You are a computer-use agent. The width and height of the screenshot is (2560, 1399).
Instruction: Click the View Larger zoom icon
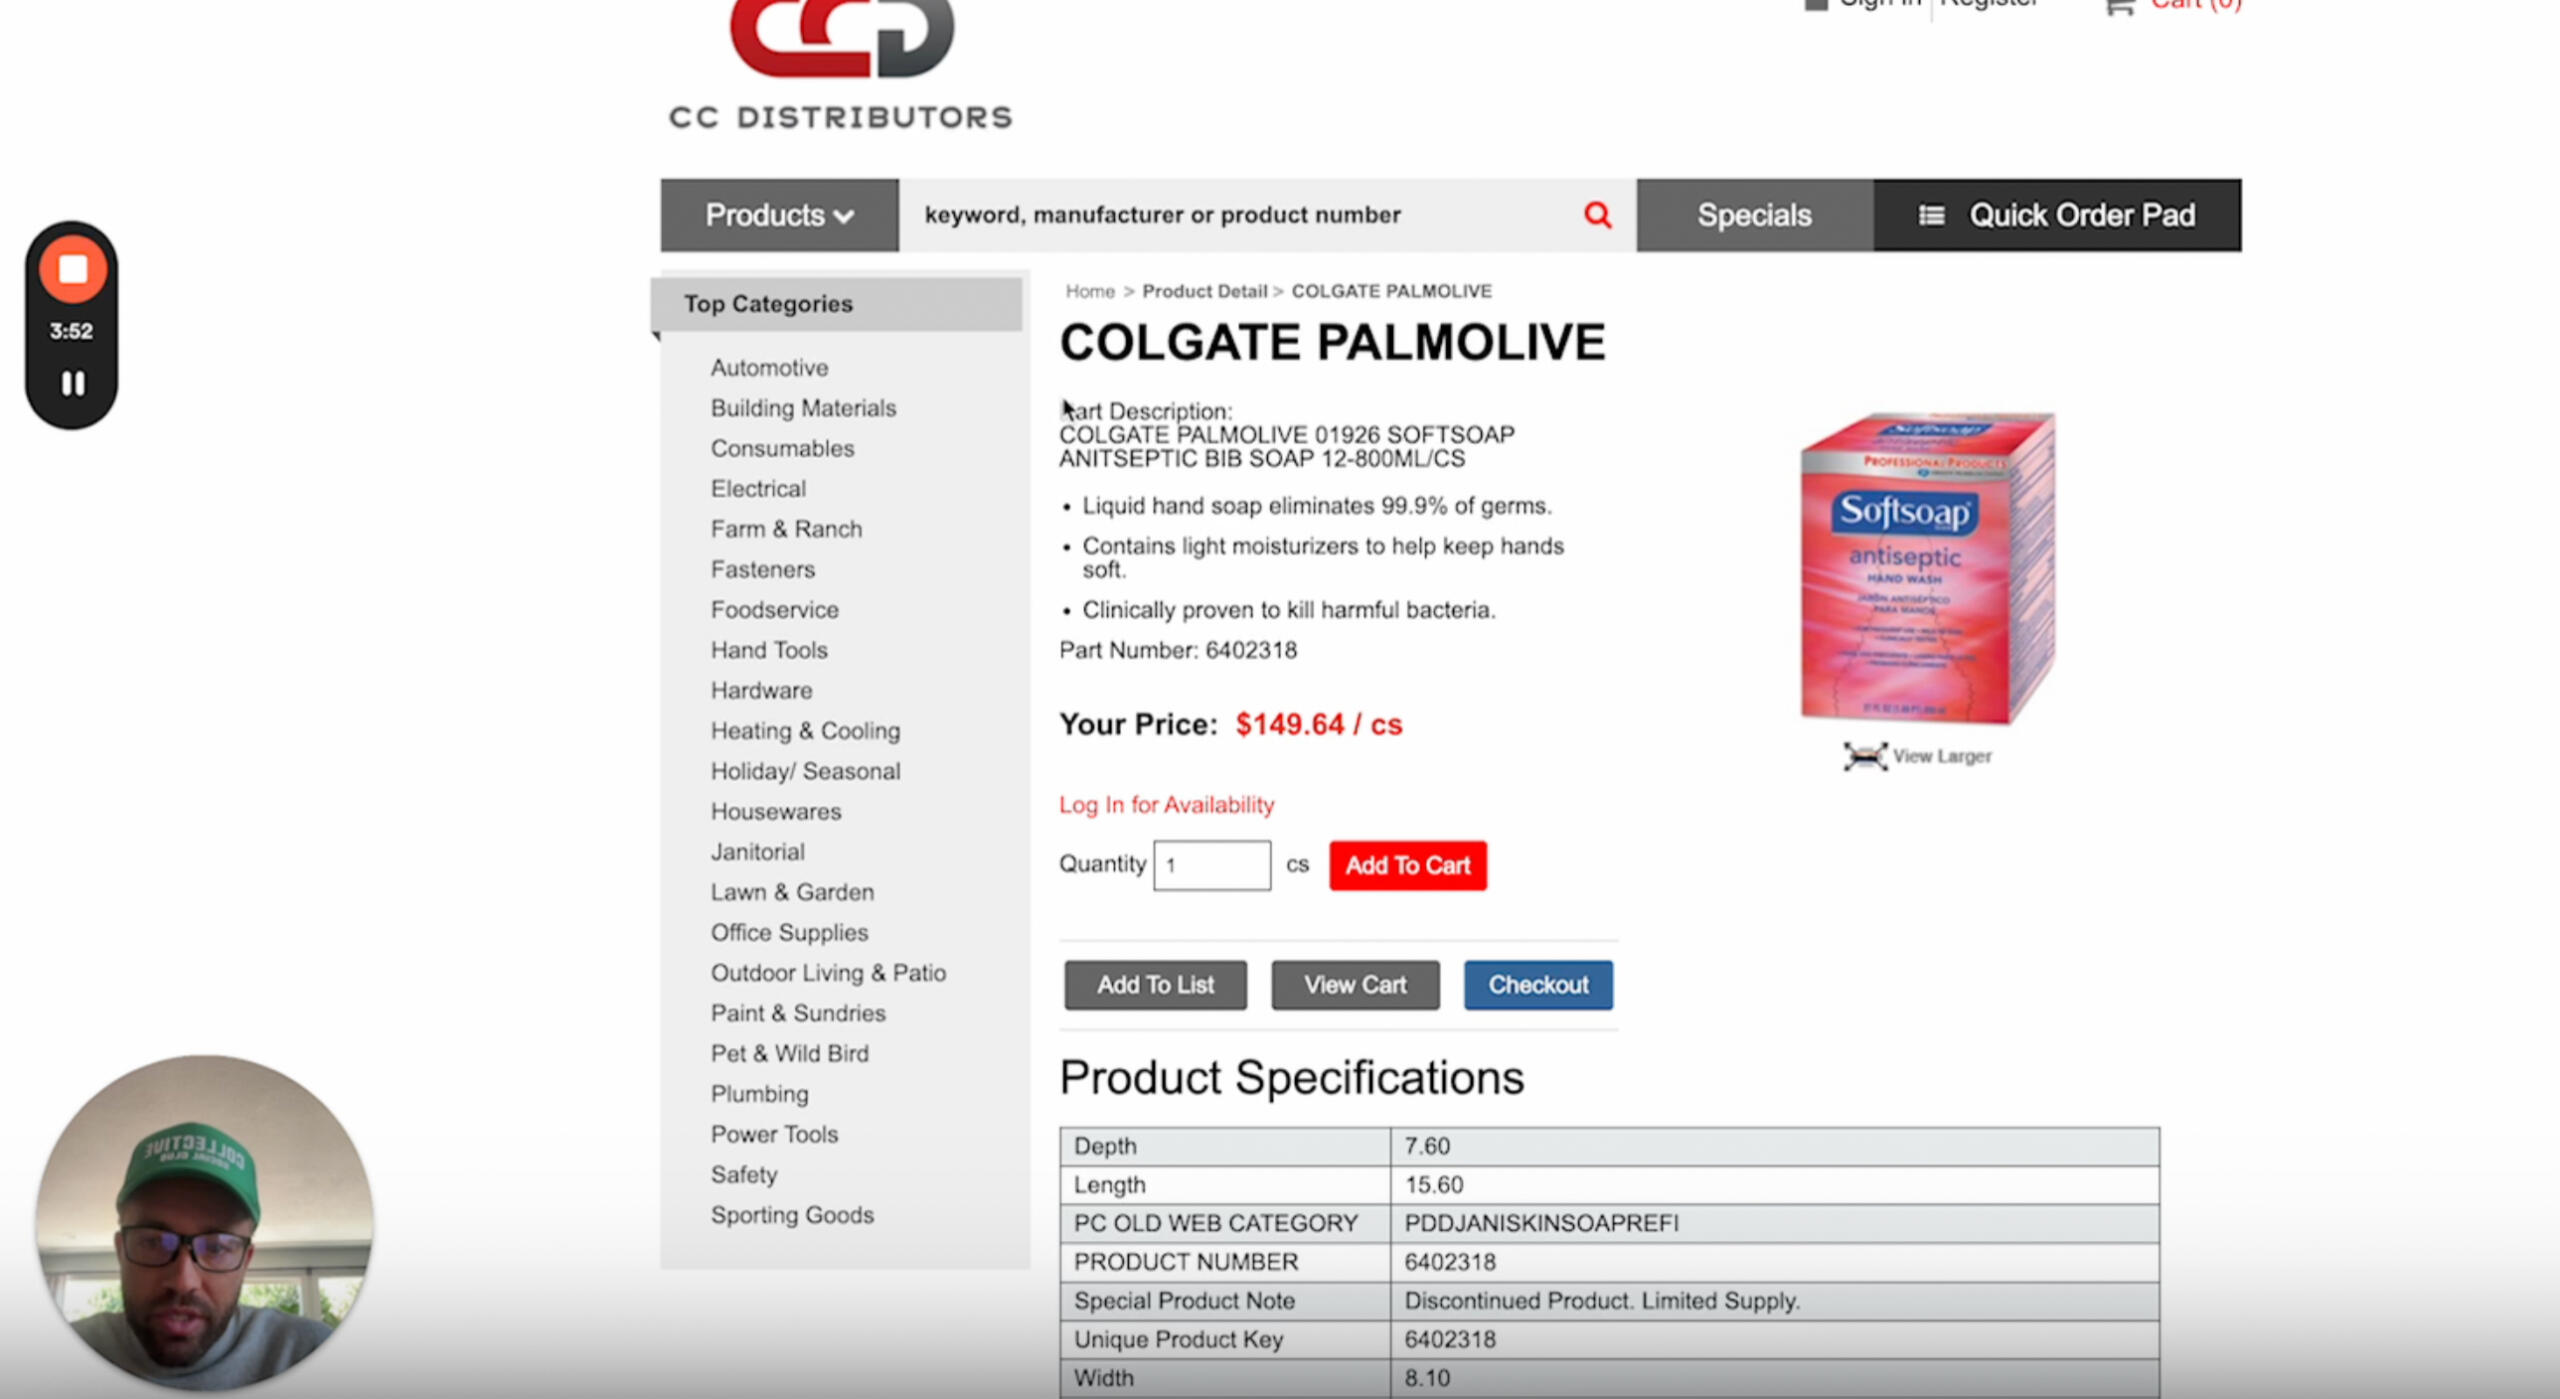click(1865, 756)
